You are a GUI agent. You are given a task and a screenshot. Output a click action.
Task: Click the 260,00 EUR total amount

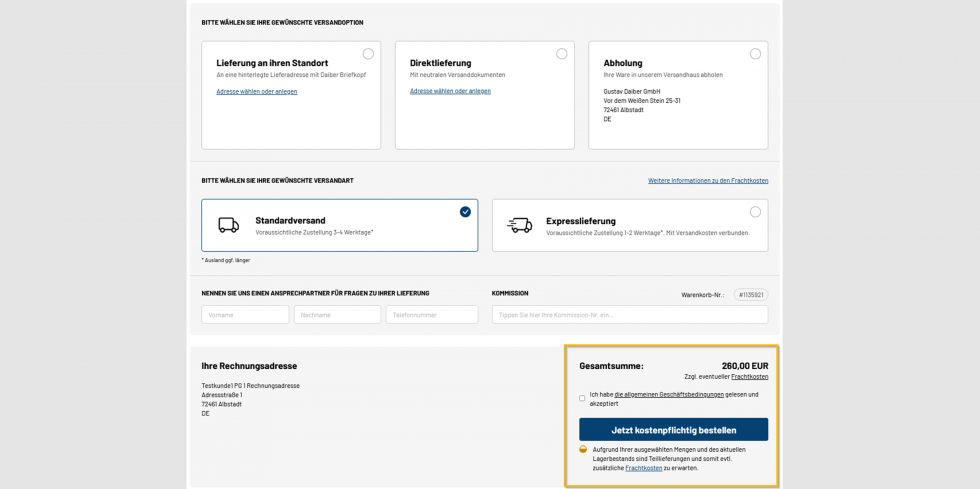(745, 366)
